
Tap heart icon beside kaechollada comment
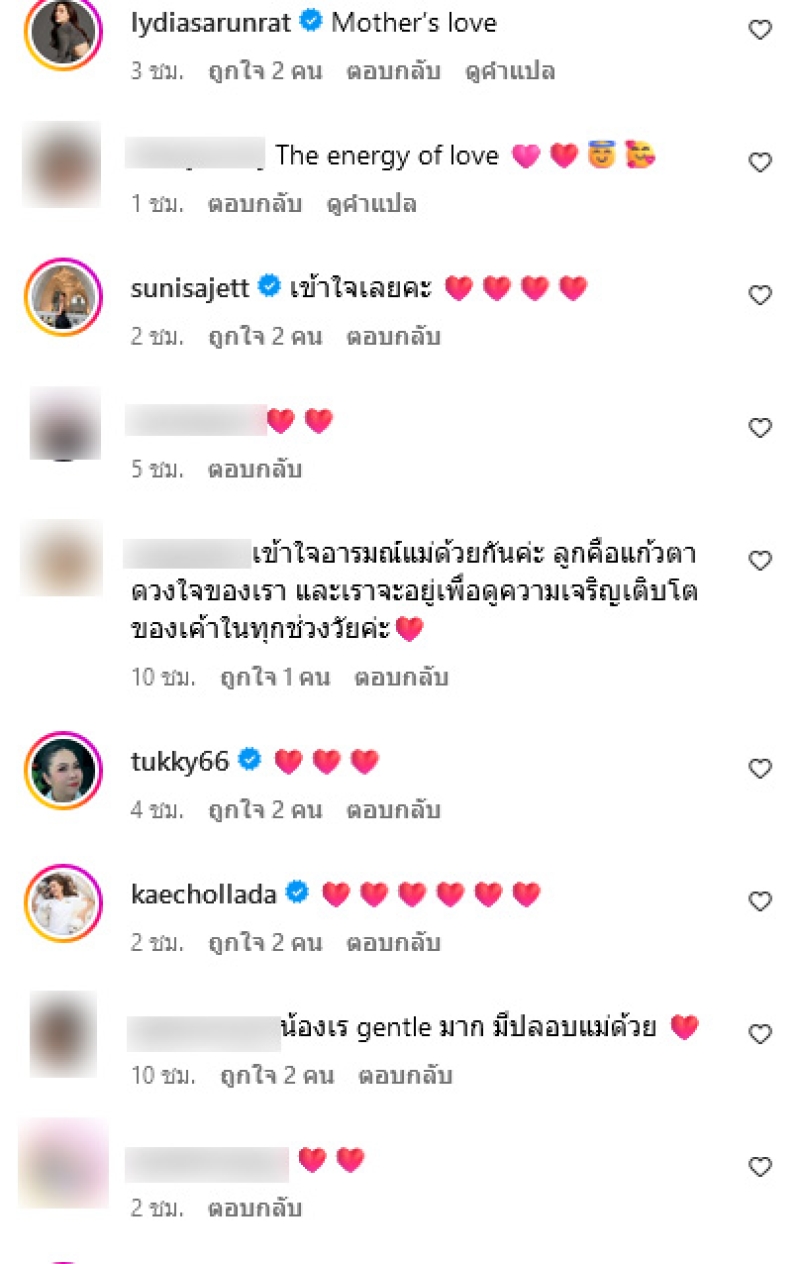point(760,901)
